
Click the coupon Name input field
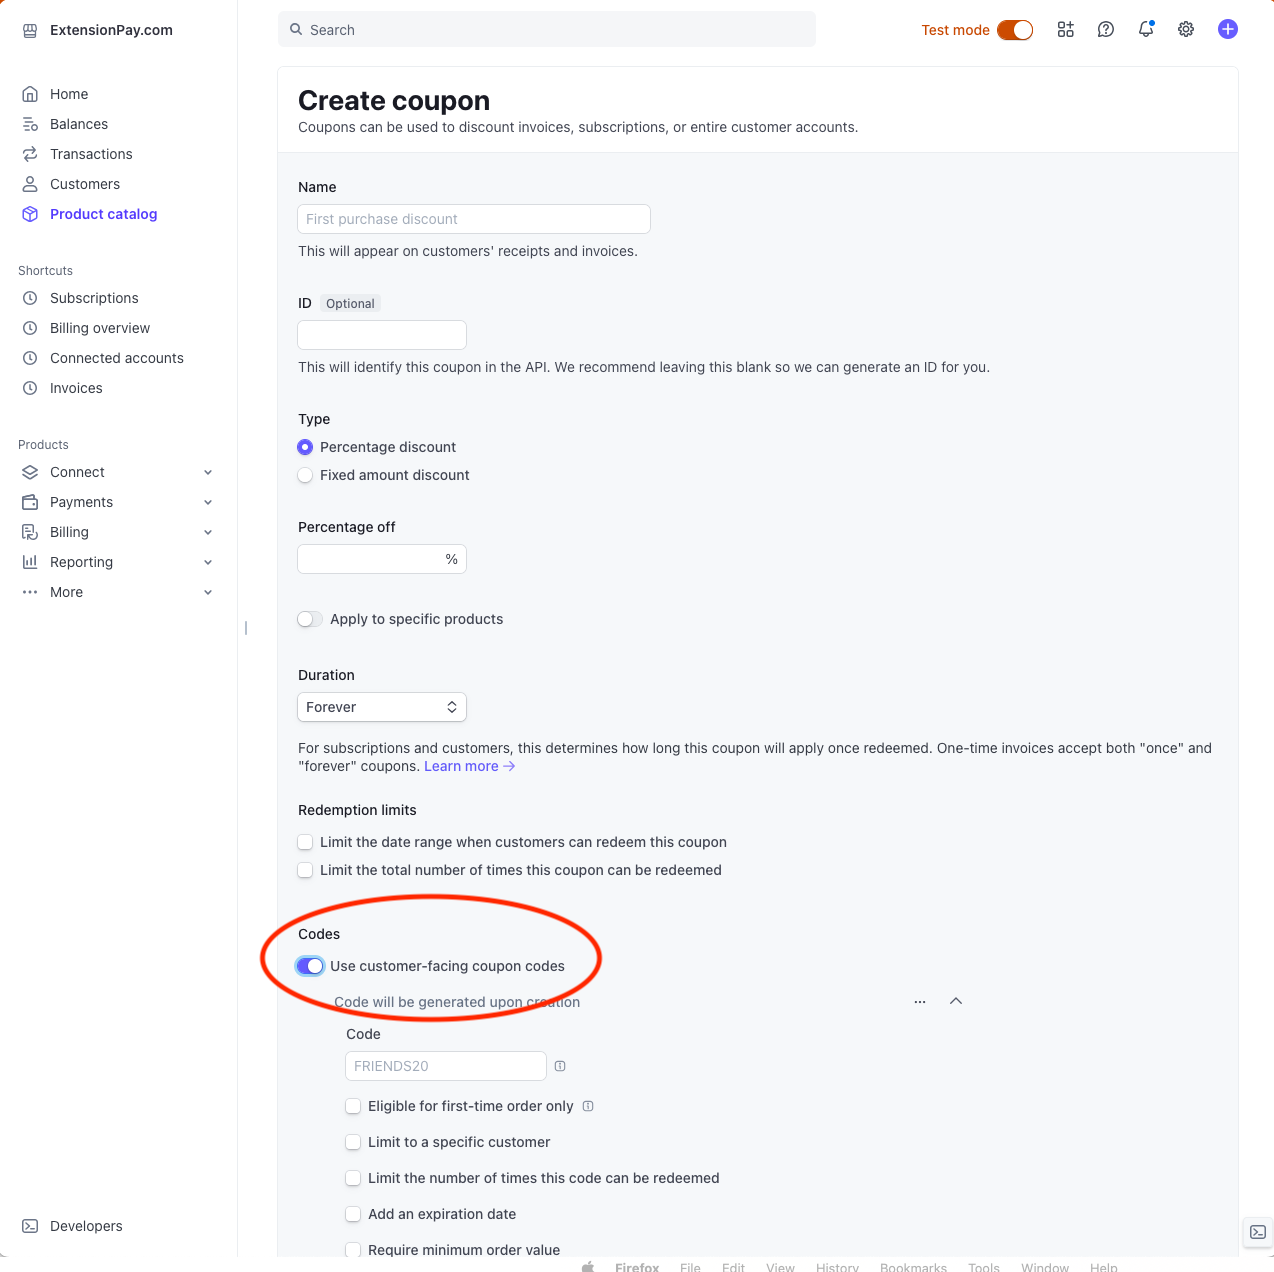474,219
